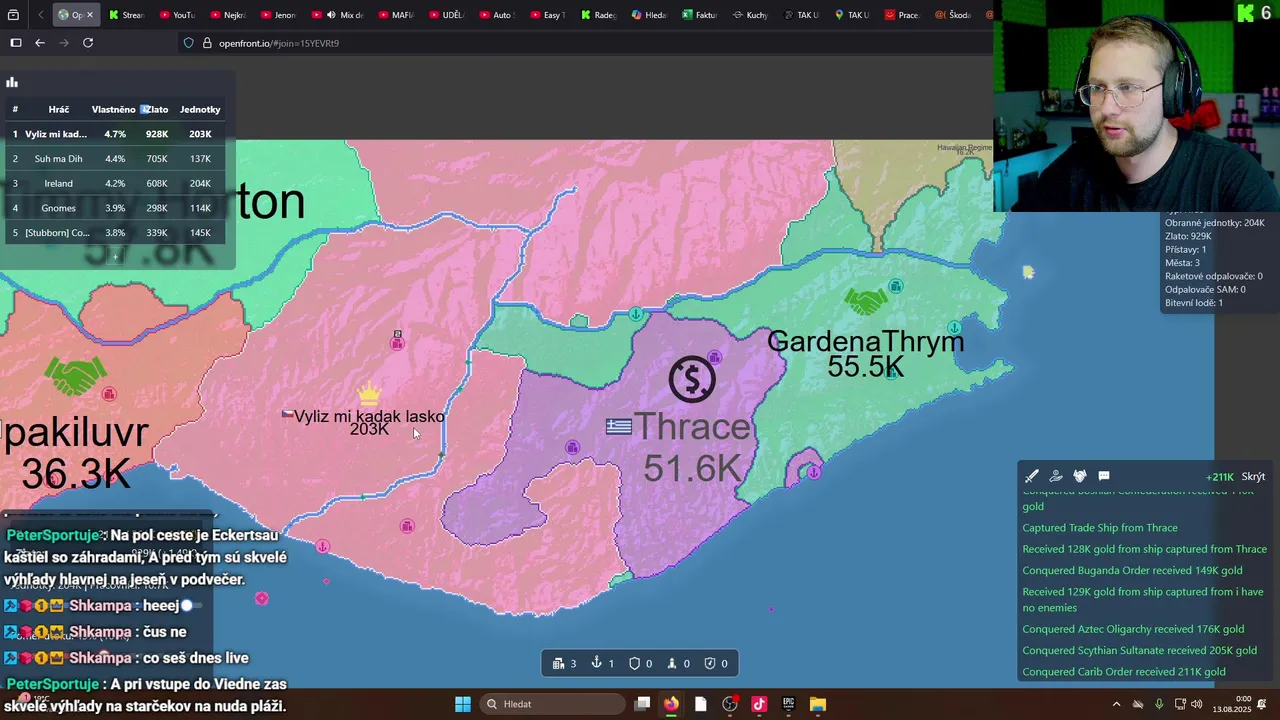This screenshot has height=720, width=1280.
Task: Open TikTok app from the taskbar
Action: (759, 704)
